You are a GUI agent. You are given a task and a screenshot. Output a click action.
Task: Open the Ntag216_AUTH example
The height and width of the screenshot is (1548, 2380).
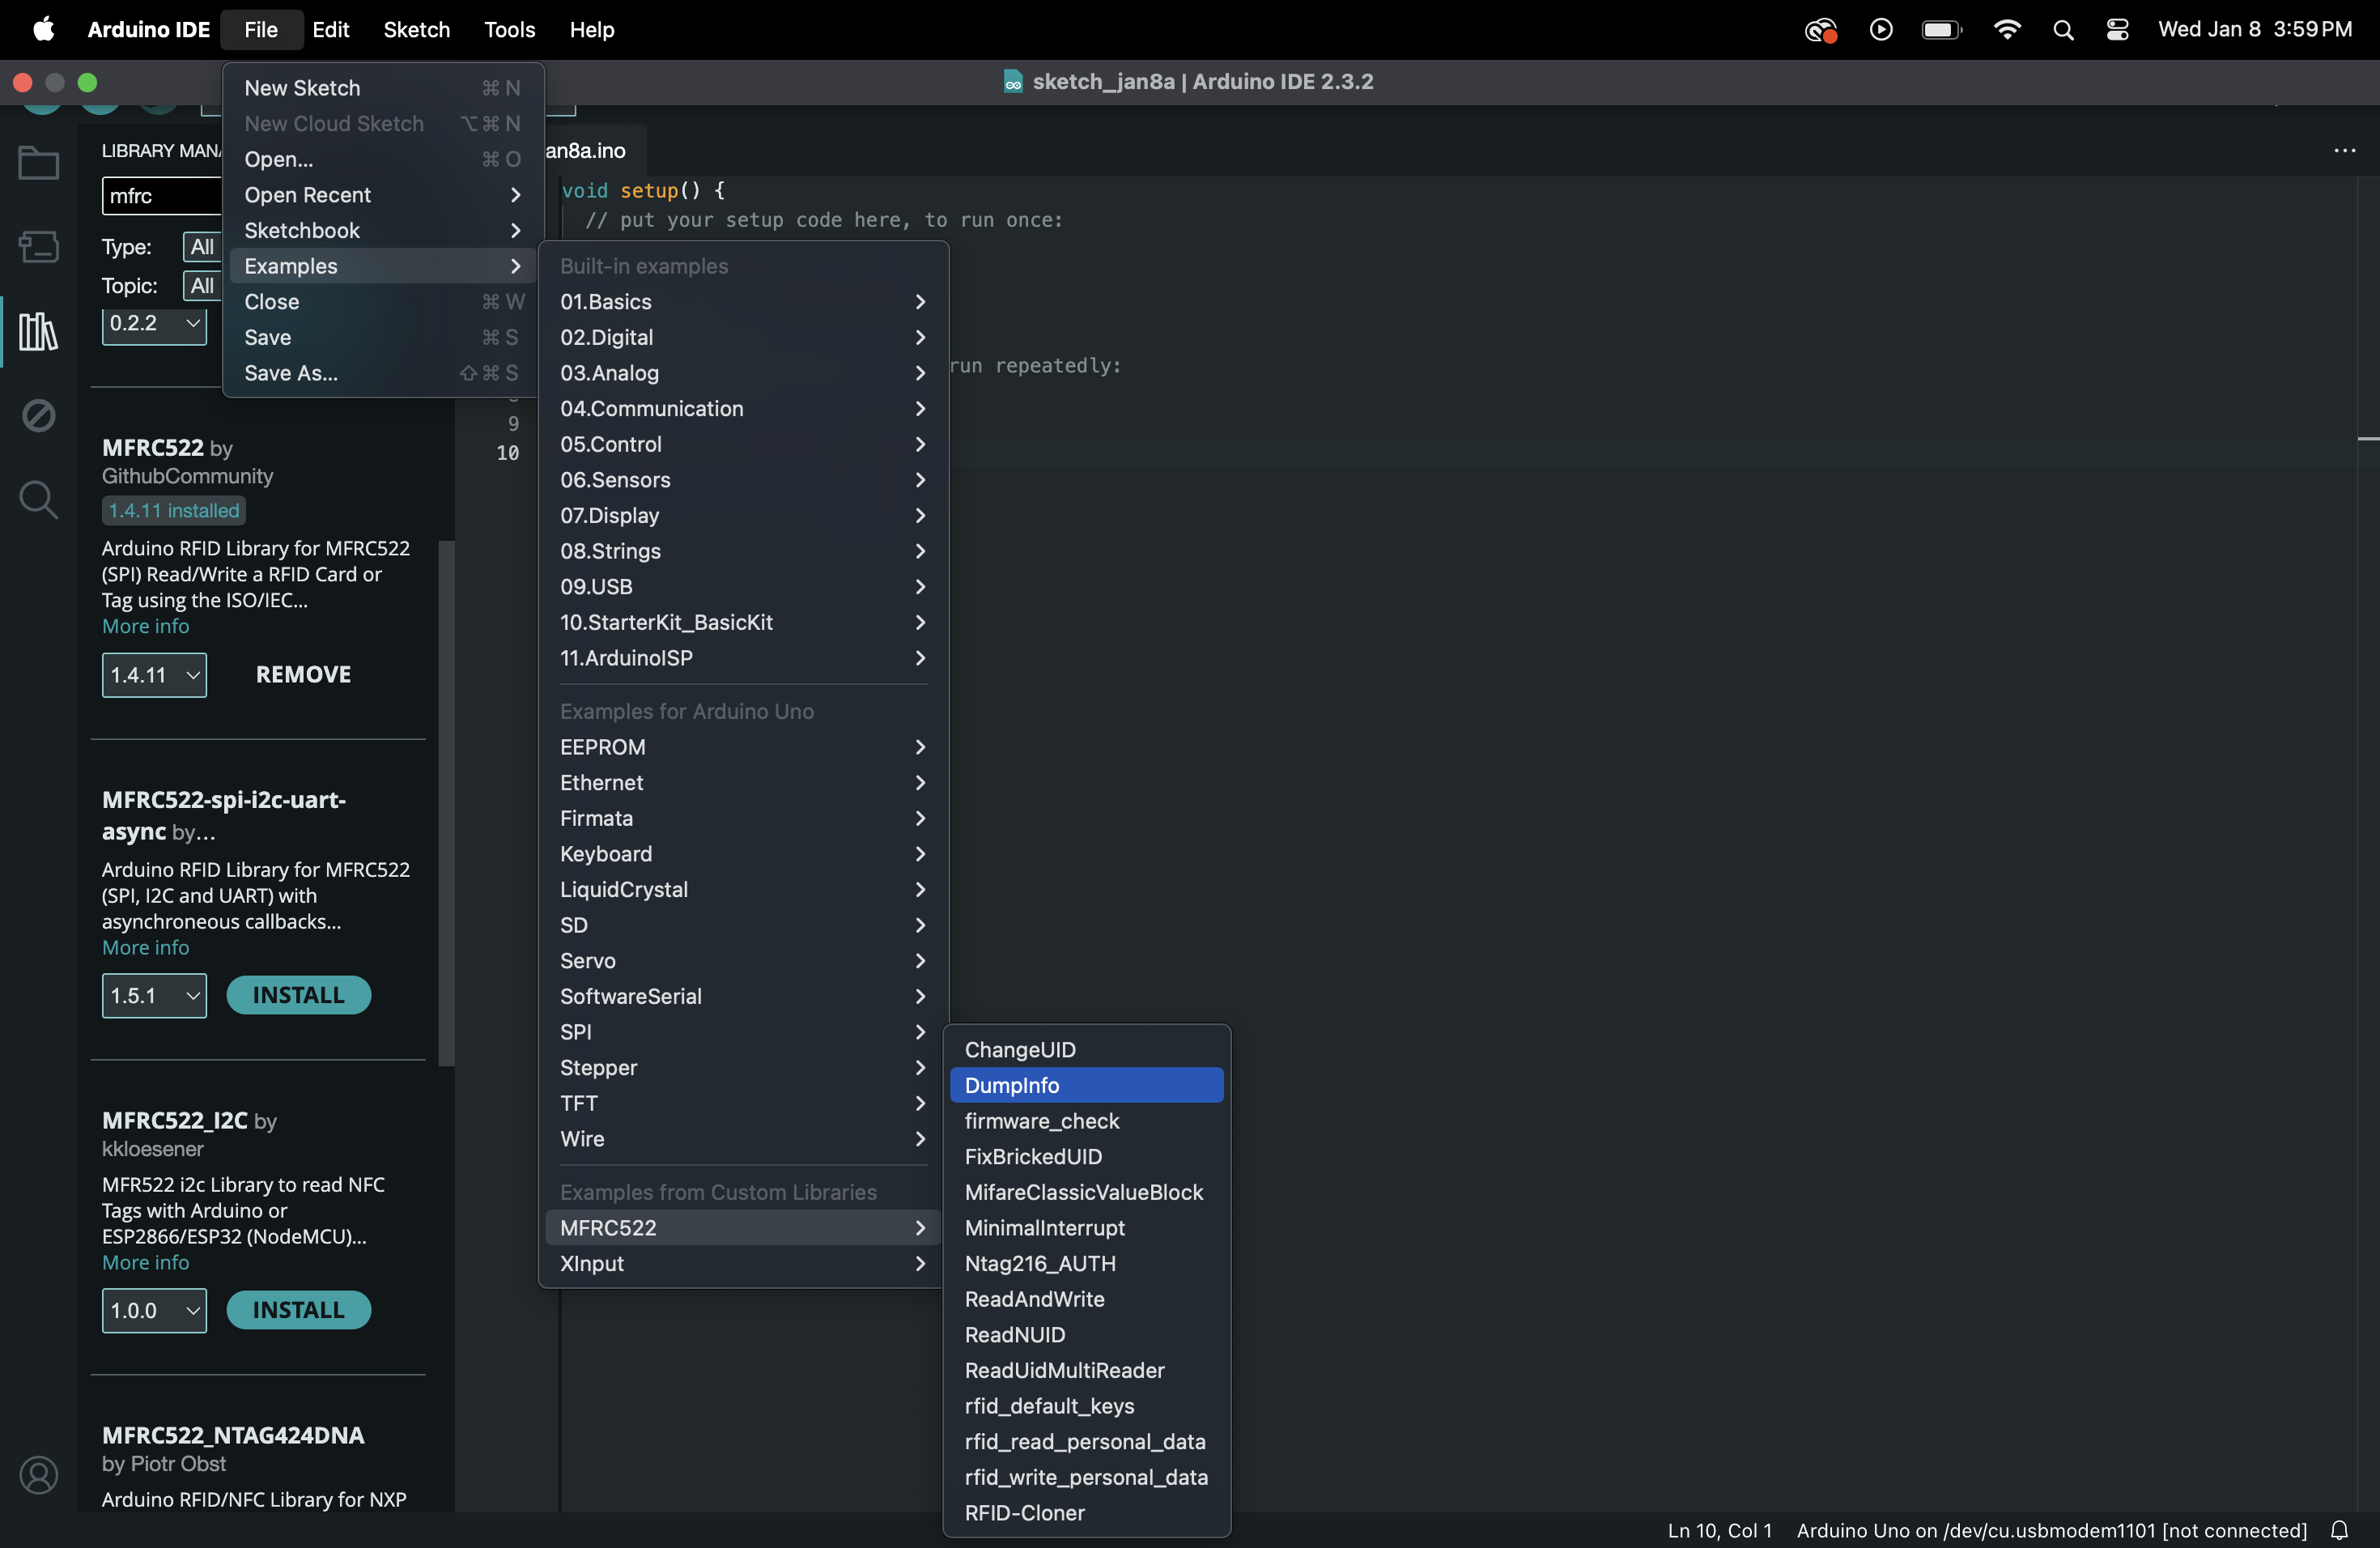click(1086, 1264)
